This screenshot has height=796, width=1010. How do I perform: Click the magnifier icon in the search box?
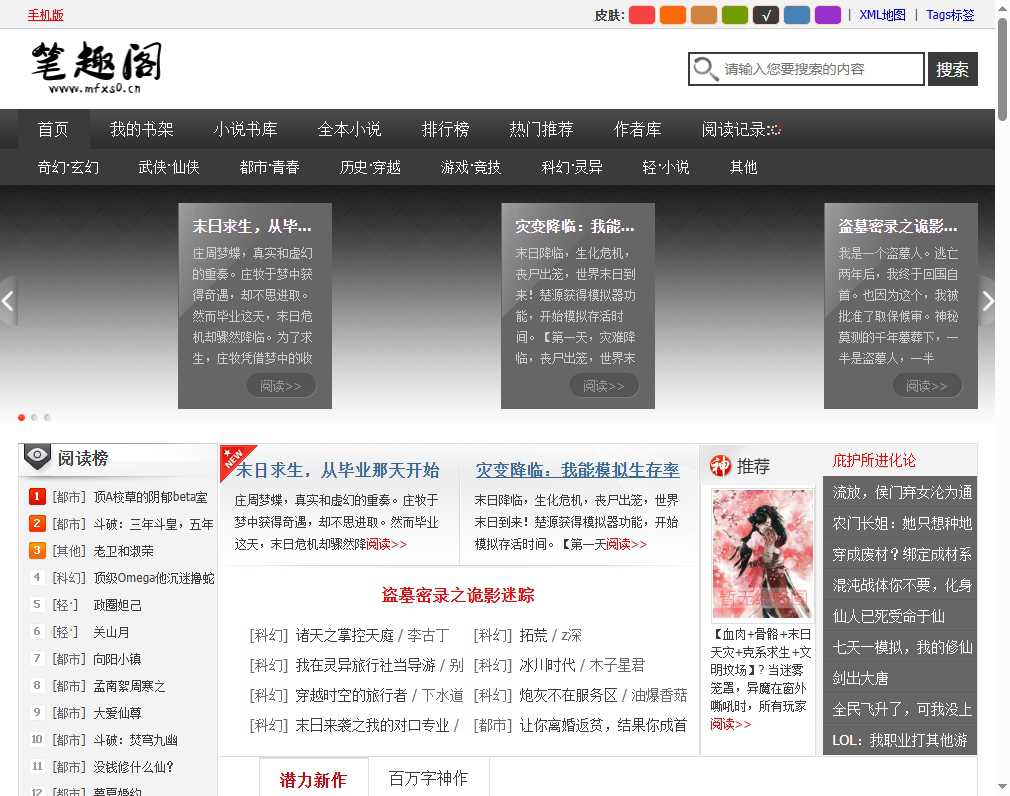pyautogui.click(x=706, y=69)
